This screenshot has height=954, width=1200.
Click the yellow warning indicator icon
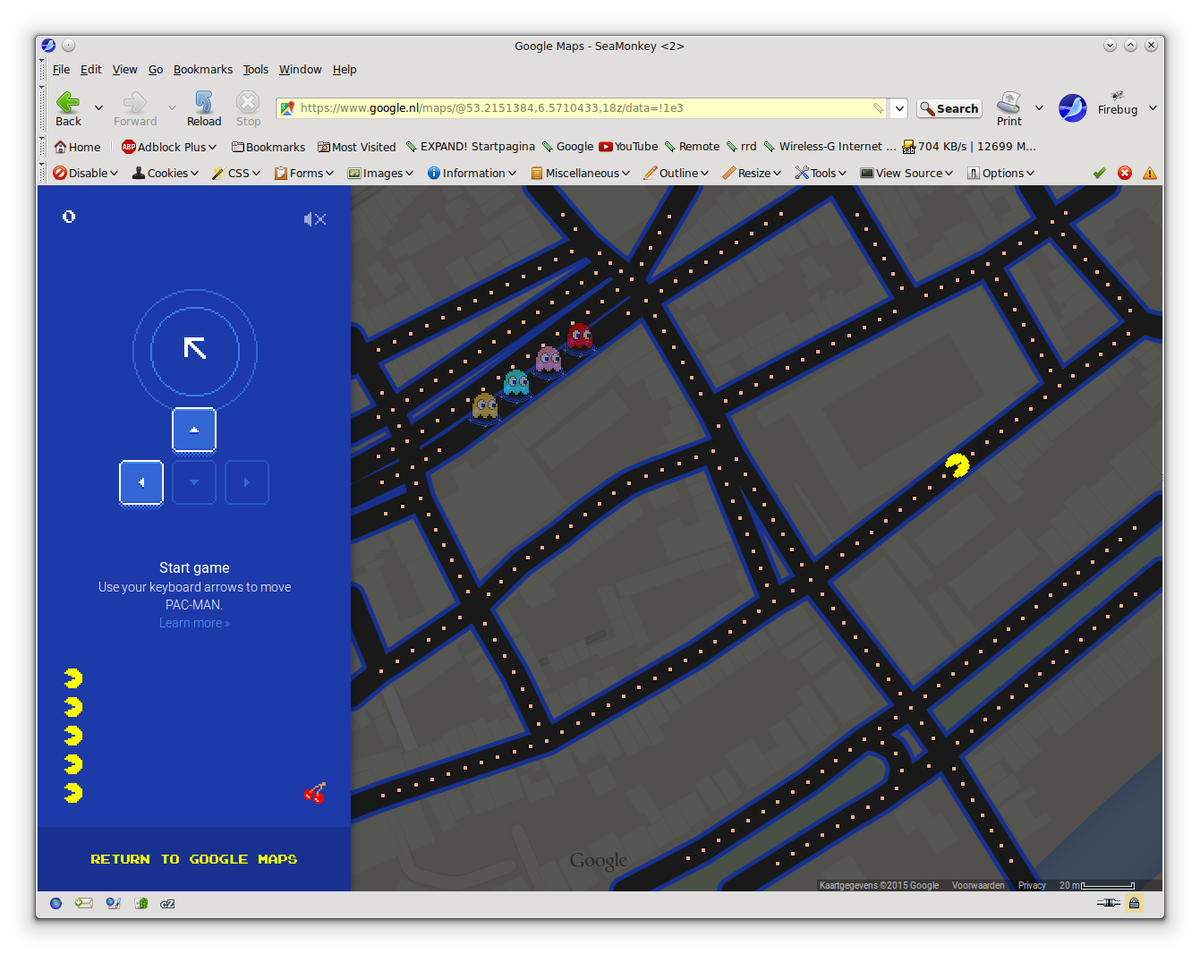click(1150, 173)
